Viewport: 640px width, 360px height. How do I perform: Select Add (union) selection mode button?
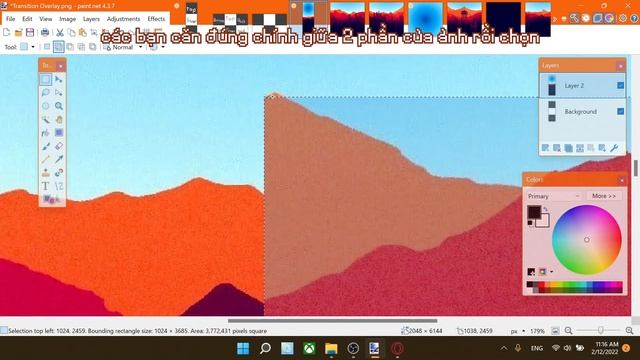[x=59, y=47]
